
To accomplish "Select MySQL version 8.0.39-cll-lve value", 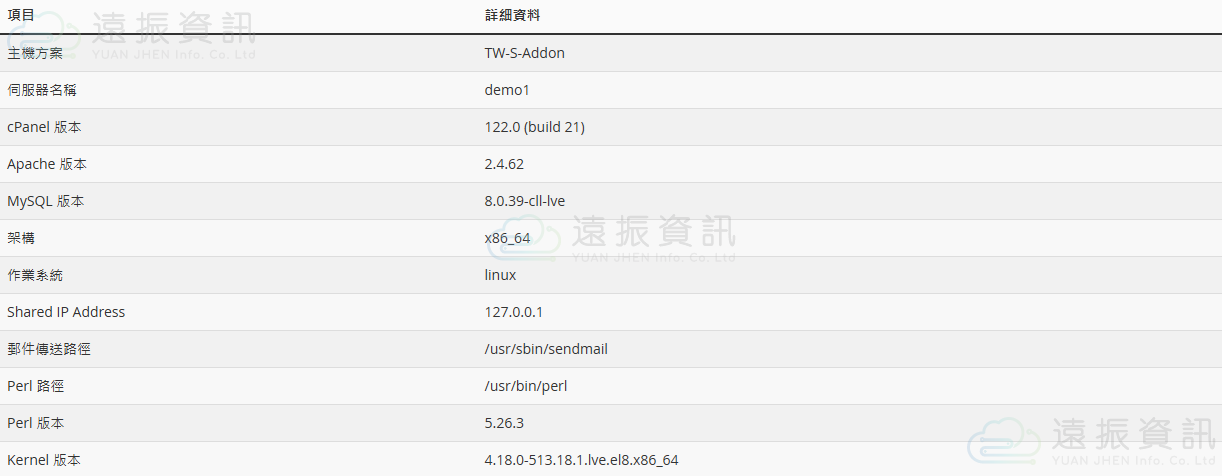I will [524, 201].
